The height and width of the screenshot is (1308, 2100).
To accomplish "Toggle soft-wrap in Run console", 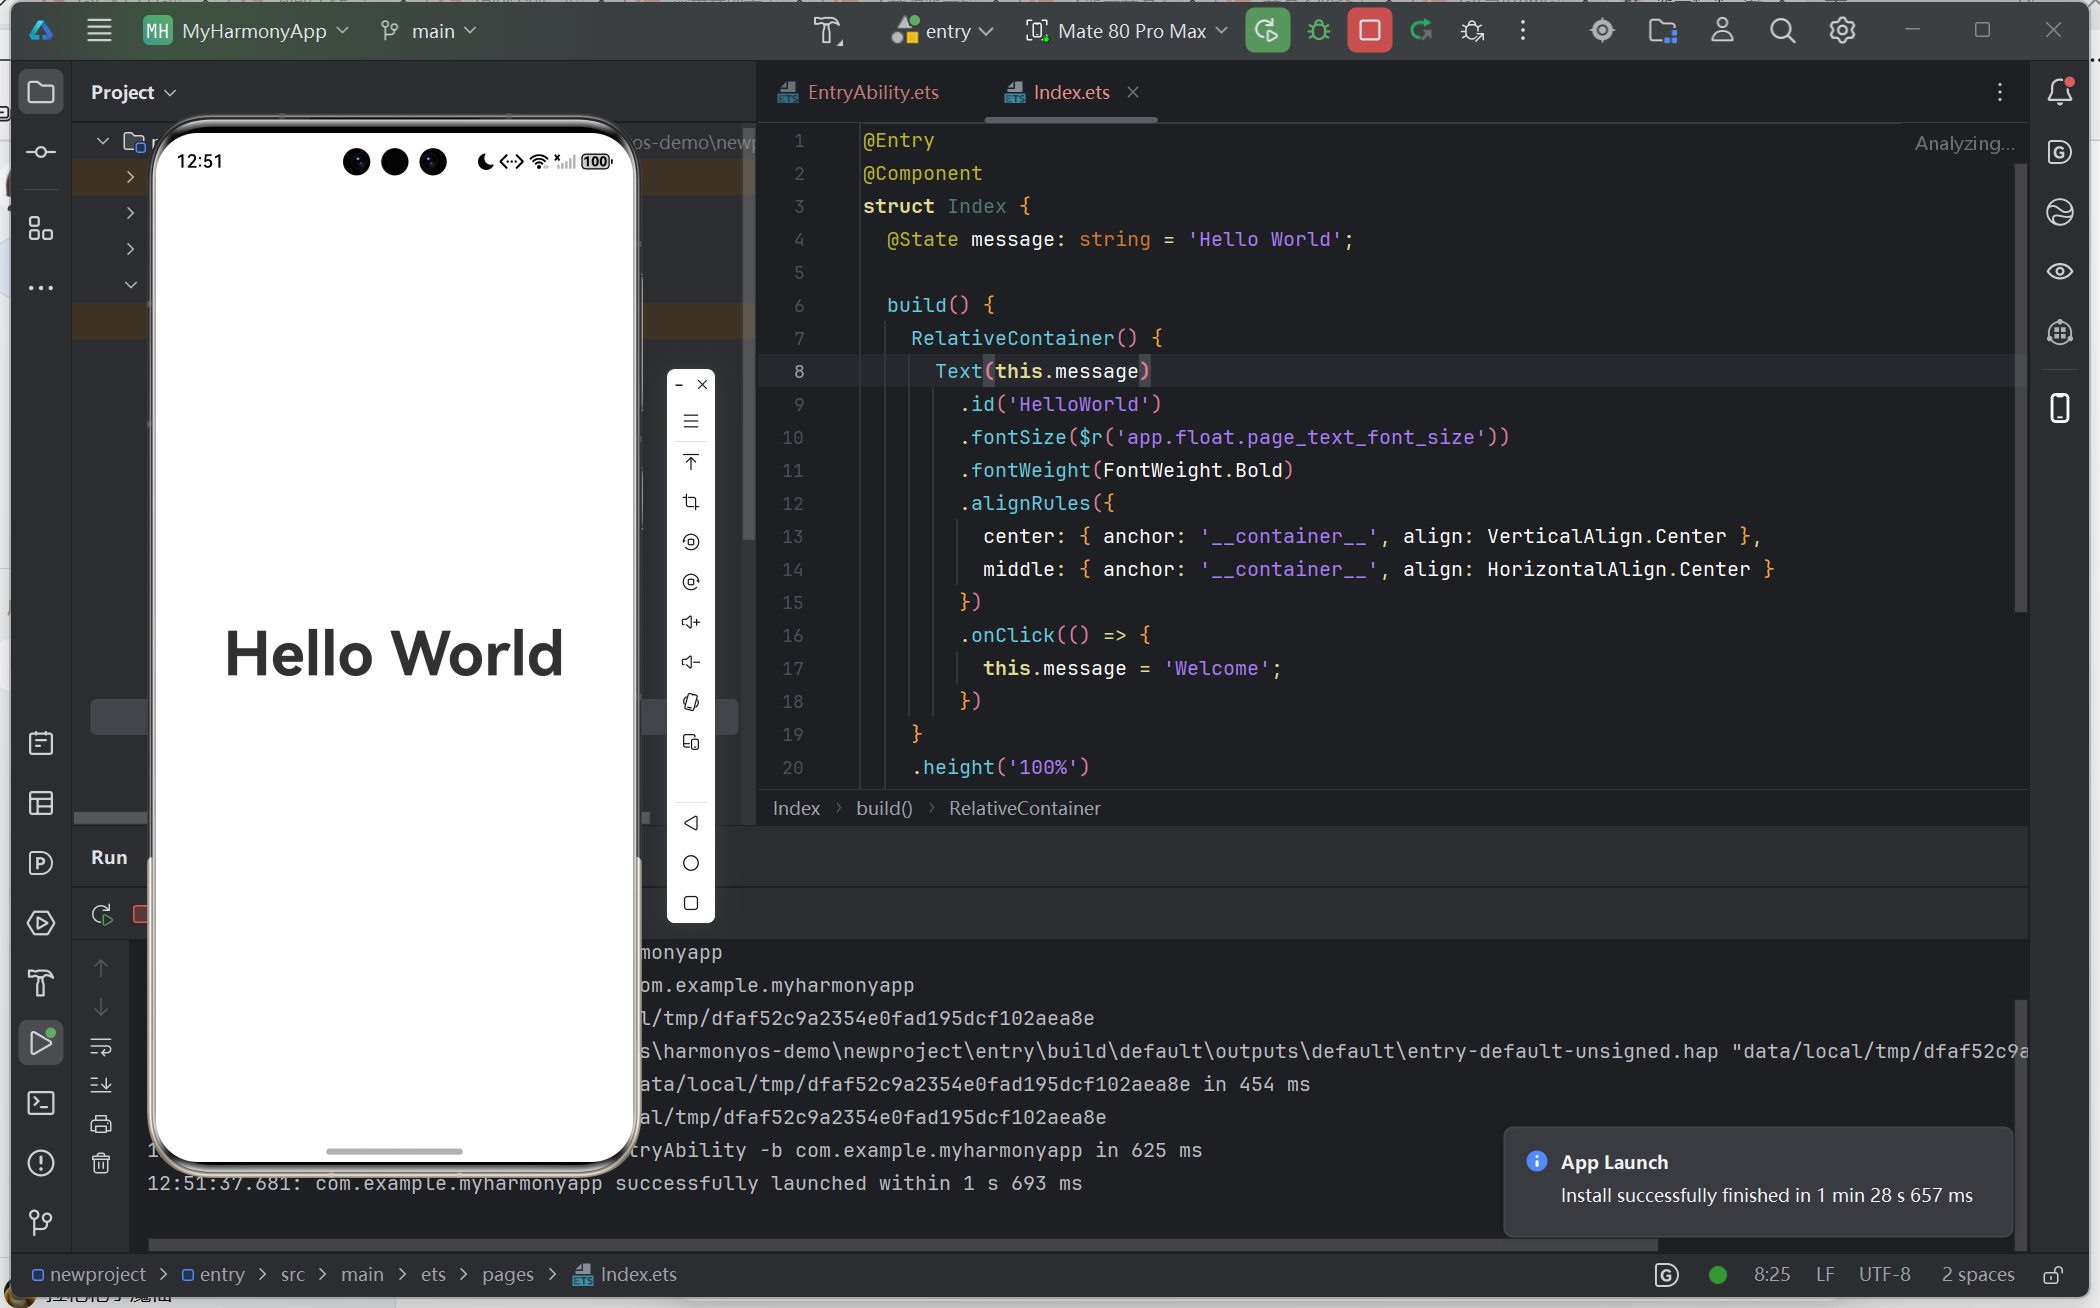I will tap(101, 1047).
